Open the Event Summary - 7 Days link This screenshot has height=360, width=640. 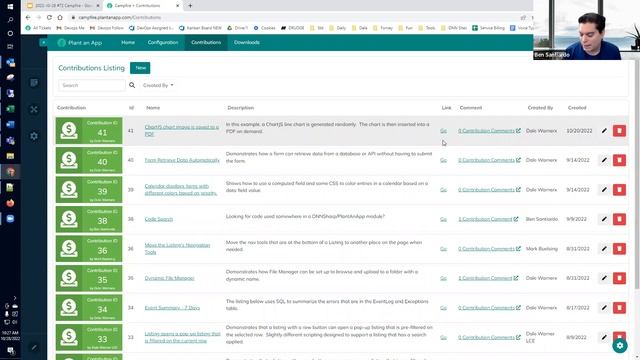[x=172, y=308]
